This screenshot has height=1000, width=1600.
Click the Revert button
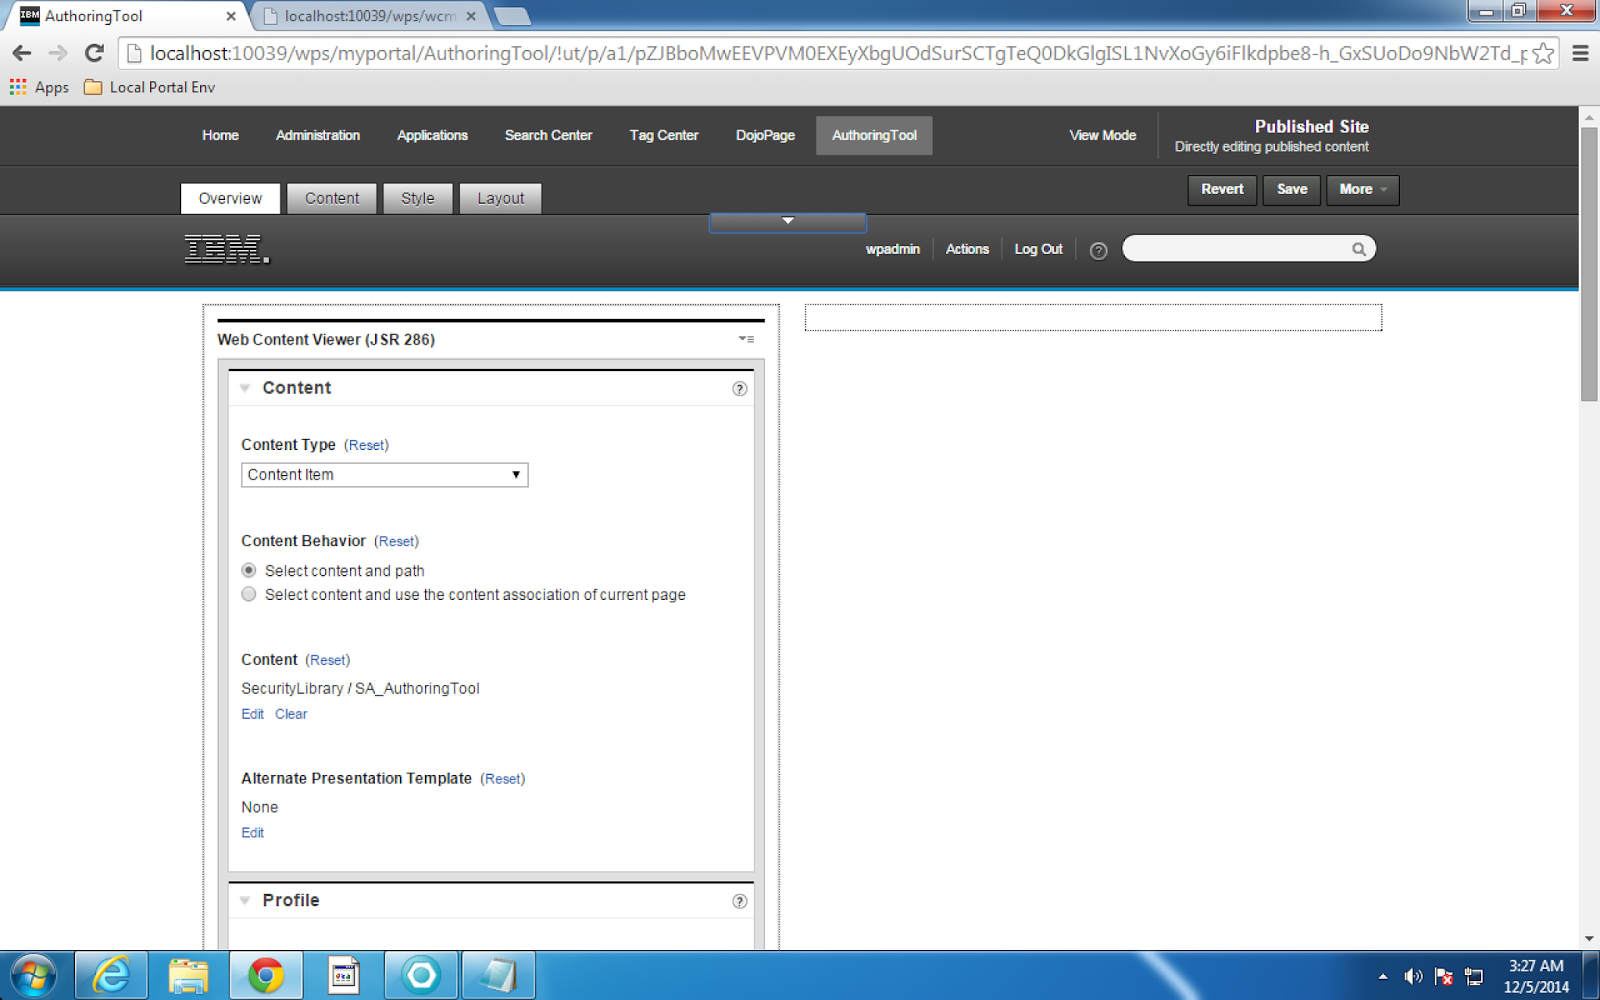click(1222, 189)
